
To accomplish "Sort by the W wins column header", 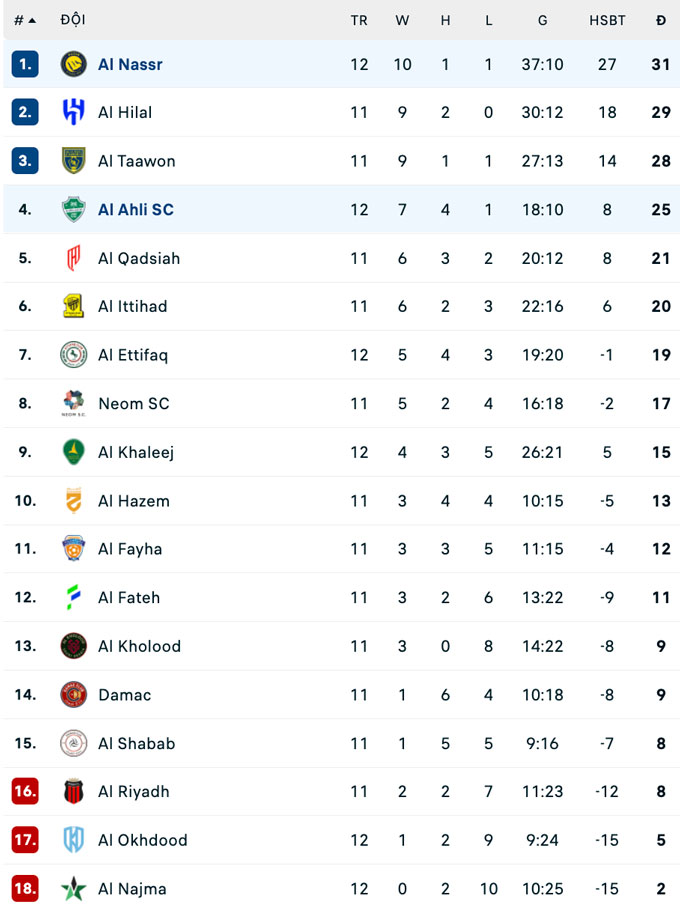I will [x=402, y=20].
